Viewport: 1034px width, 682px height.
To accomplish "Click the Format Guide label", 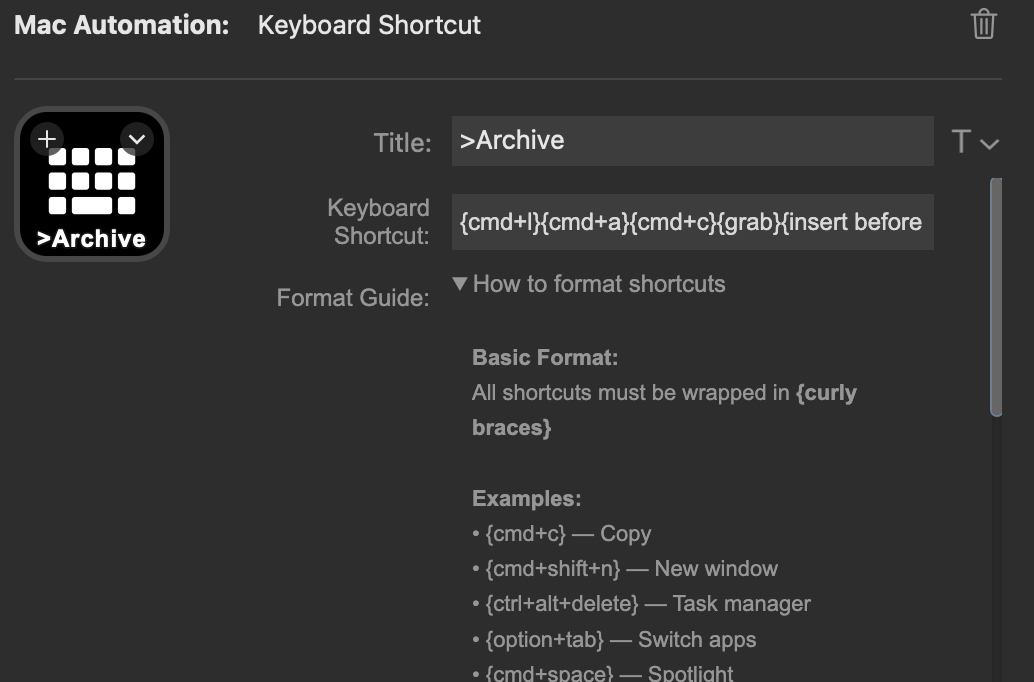I will click(352, 297).
